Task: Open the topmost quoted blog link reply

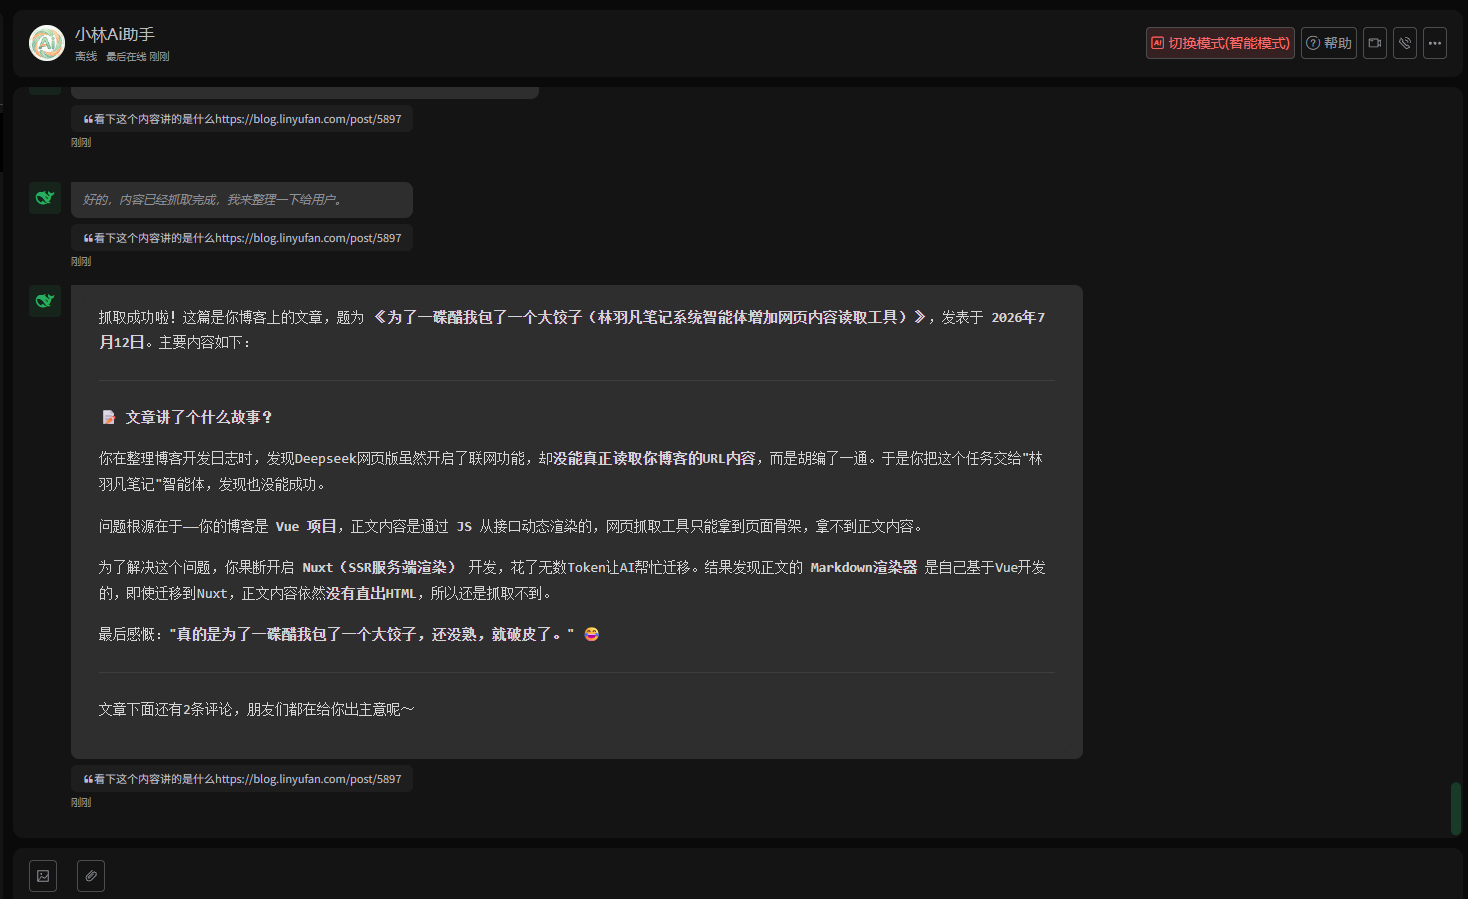Action: point(242,119)
